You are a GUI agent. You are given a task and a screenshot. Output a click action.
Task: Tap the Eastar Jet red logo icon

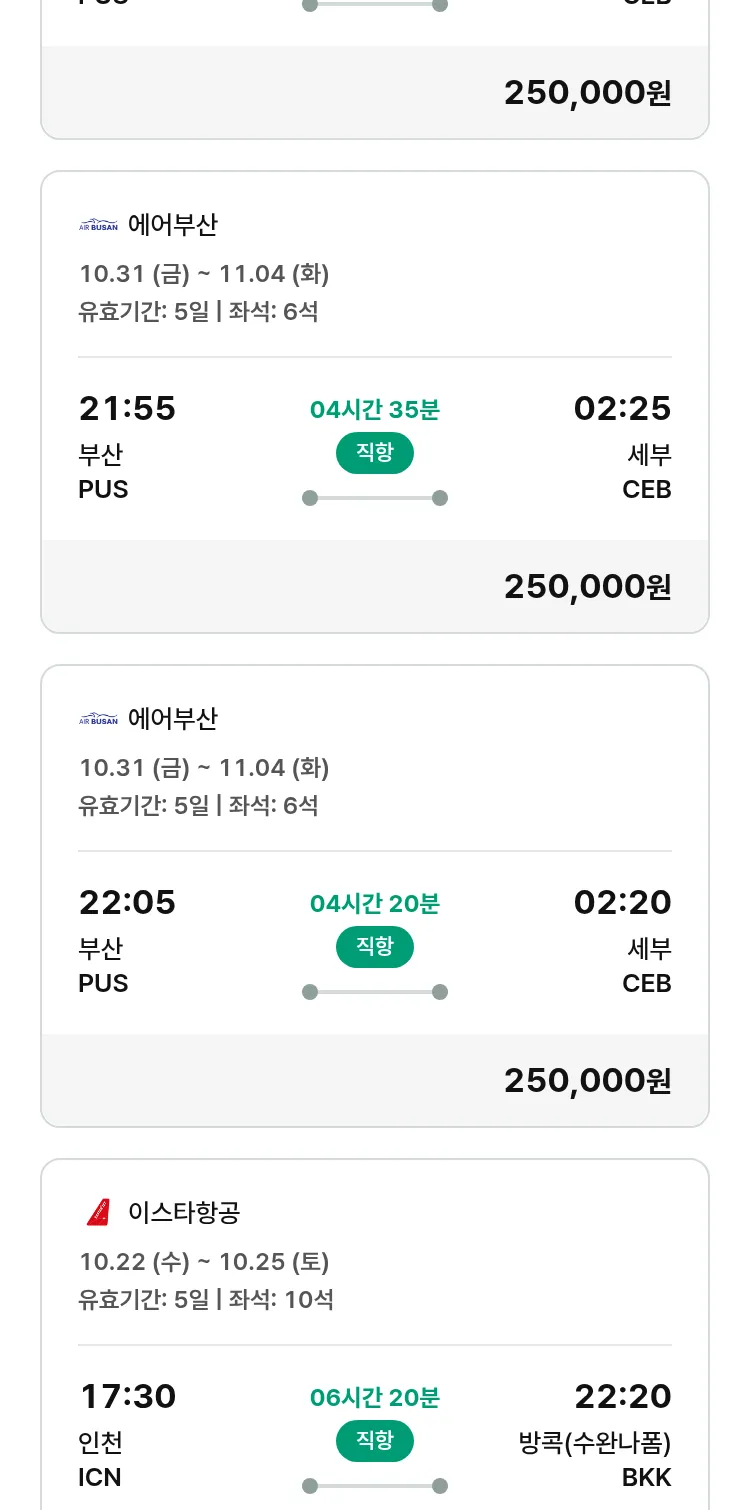(98, 1213)
